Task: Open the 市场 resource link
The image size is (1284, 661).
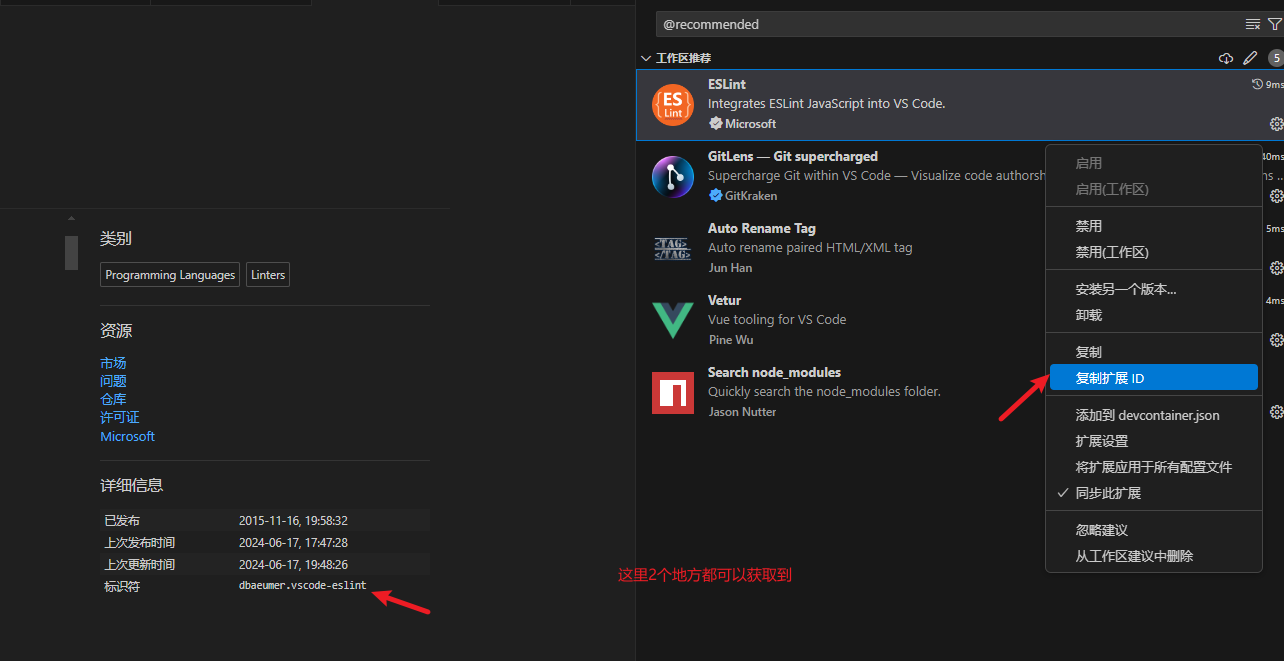Action: pos(113,363)
